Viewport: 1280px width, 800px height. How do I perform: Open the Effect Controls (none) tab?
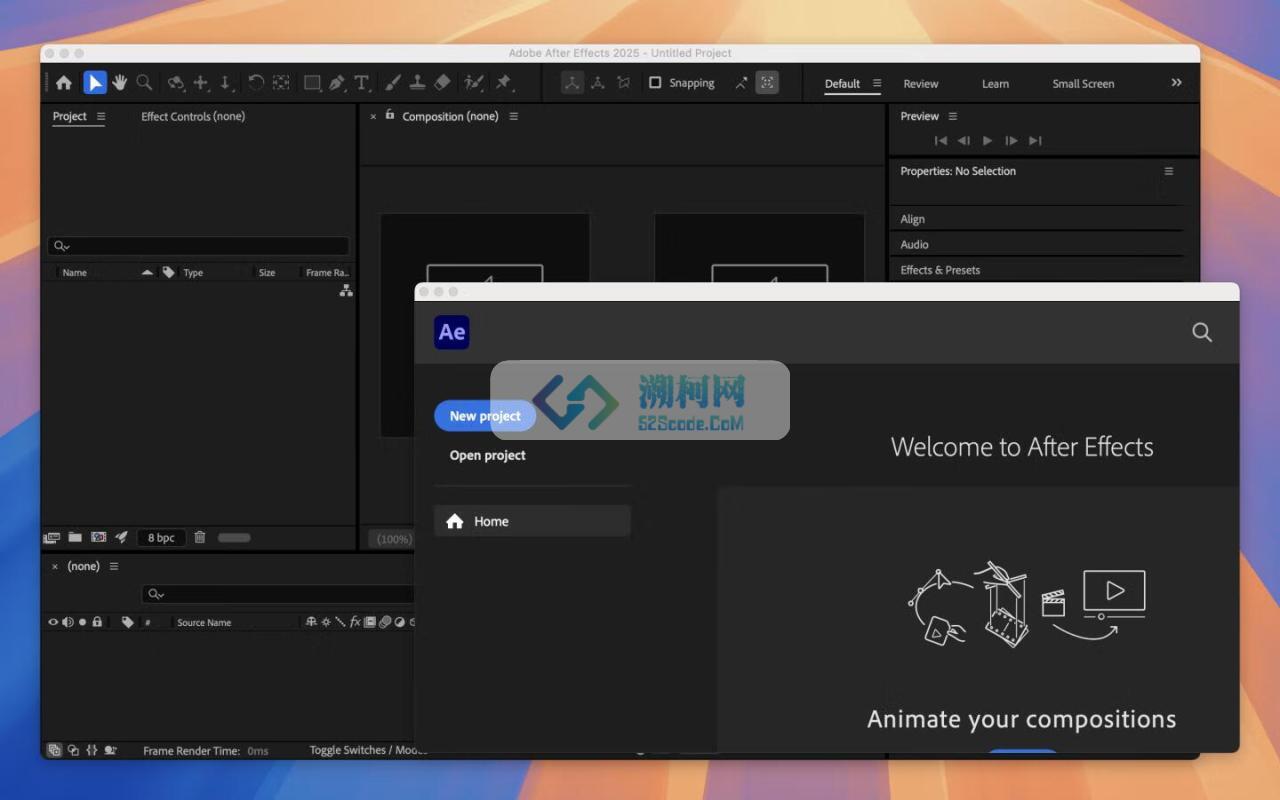pyautogui.click(x=193, y=116)
